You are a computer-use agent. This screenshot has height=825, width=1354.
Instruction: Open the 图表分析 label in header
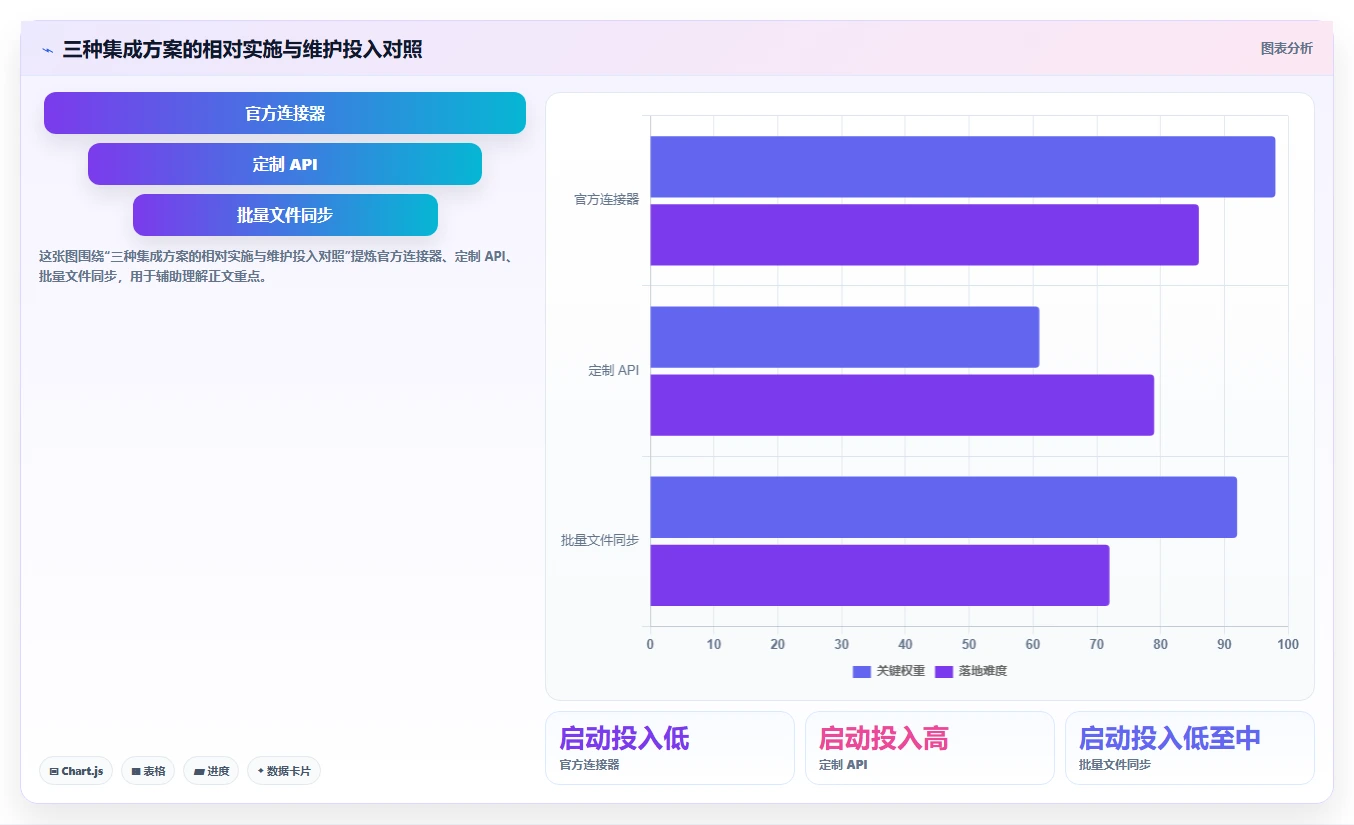[1286, 48]
